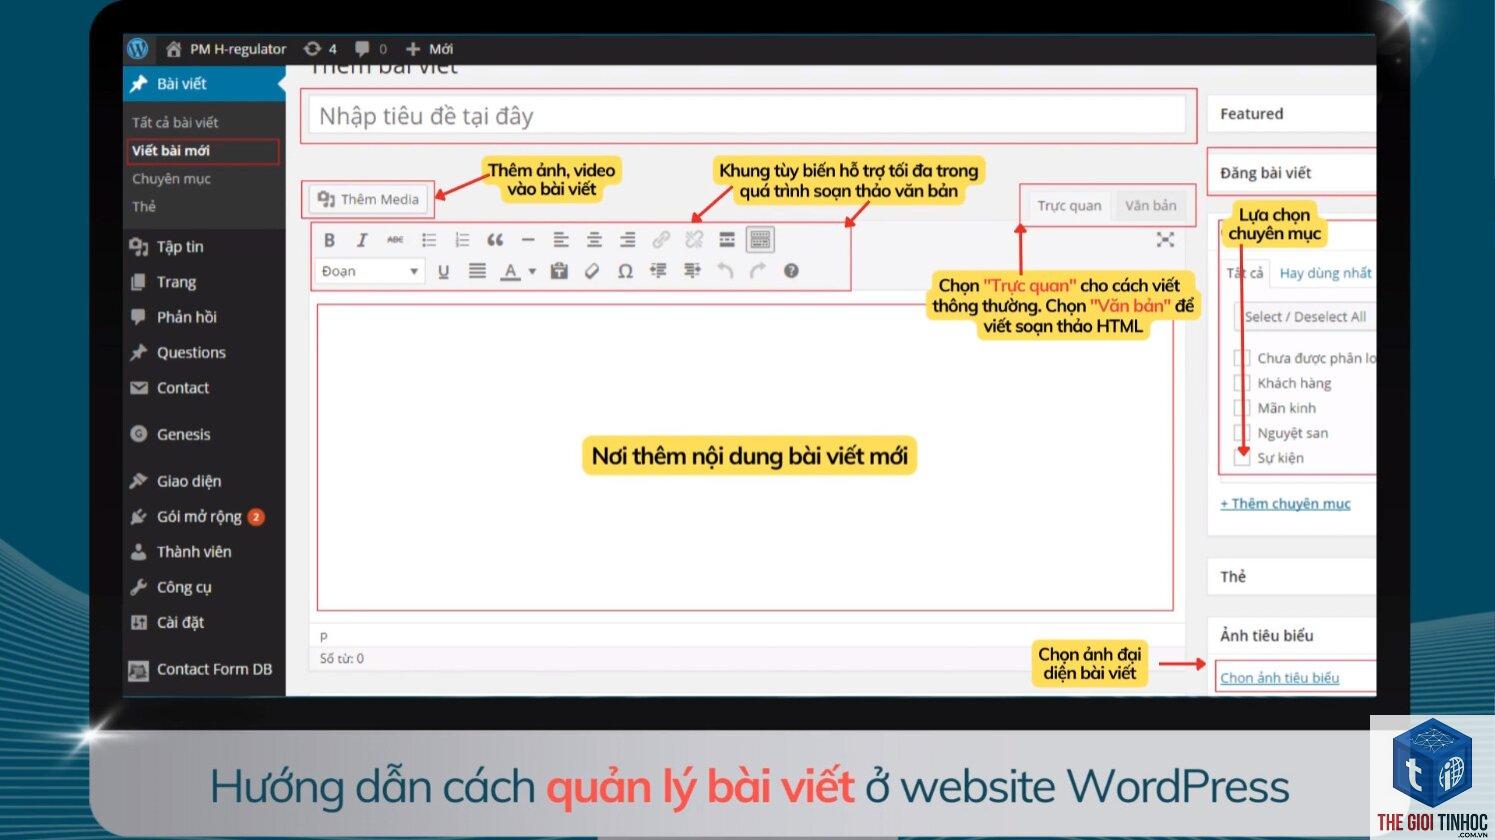Decrease the indent
This screenshot has width=1495, height=840.
pyautogui.click(x=658, y=271)
